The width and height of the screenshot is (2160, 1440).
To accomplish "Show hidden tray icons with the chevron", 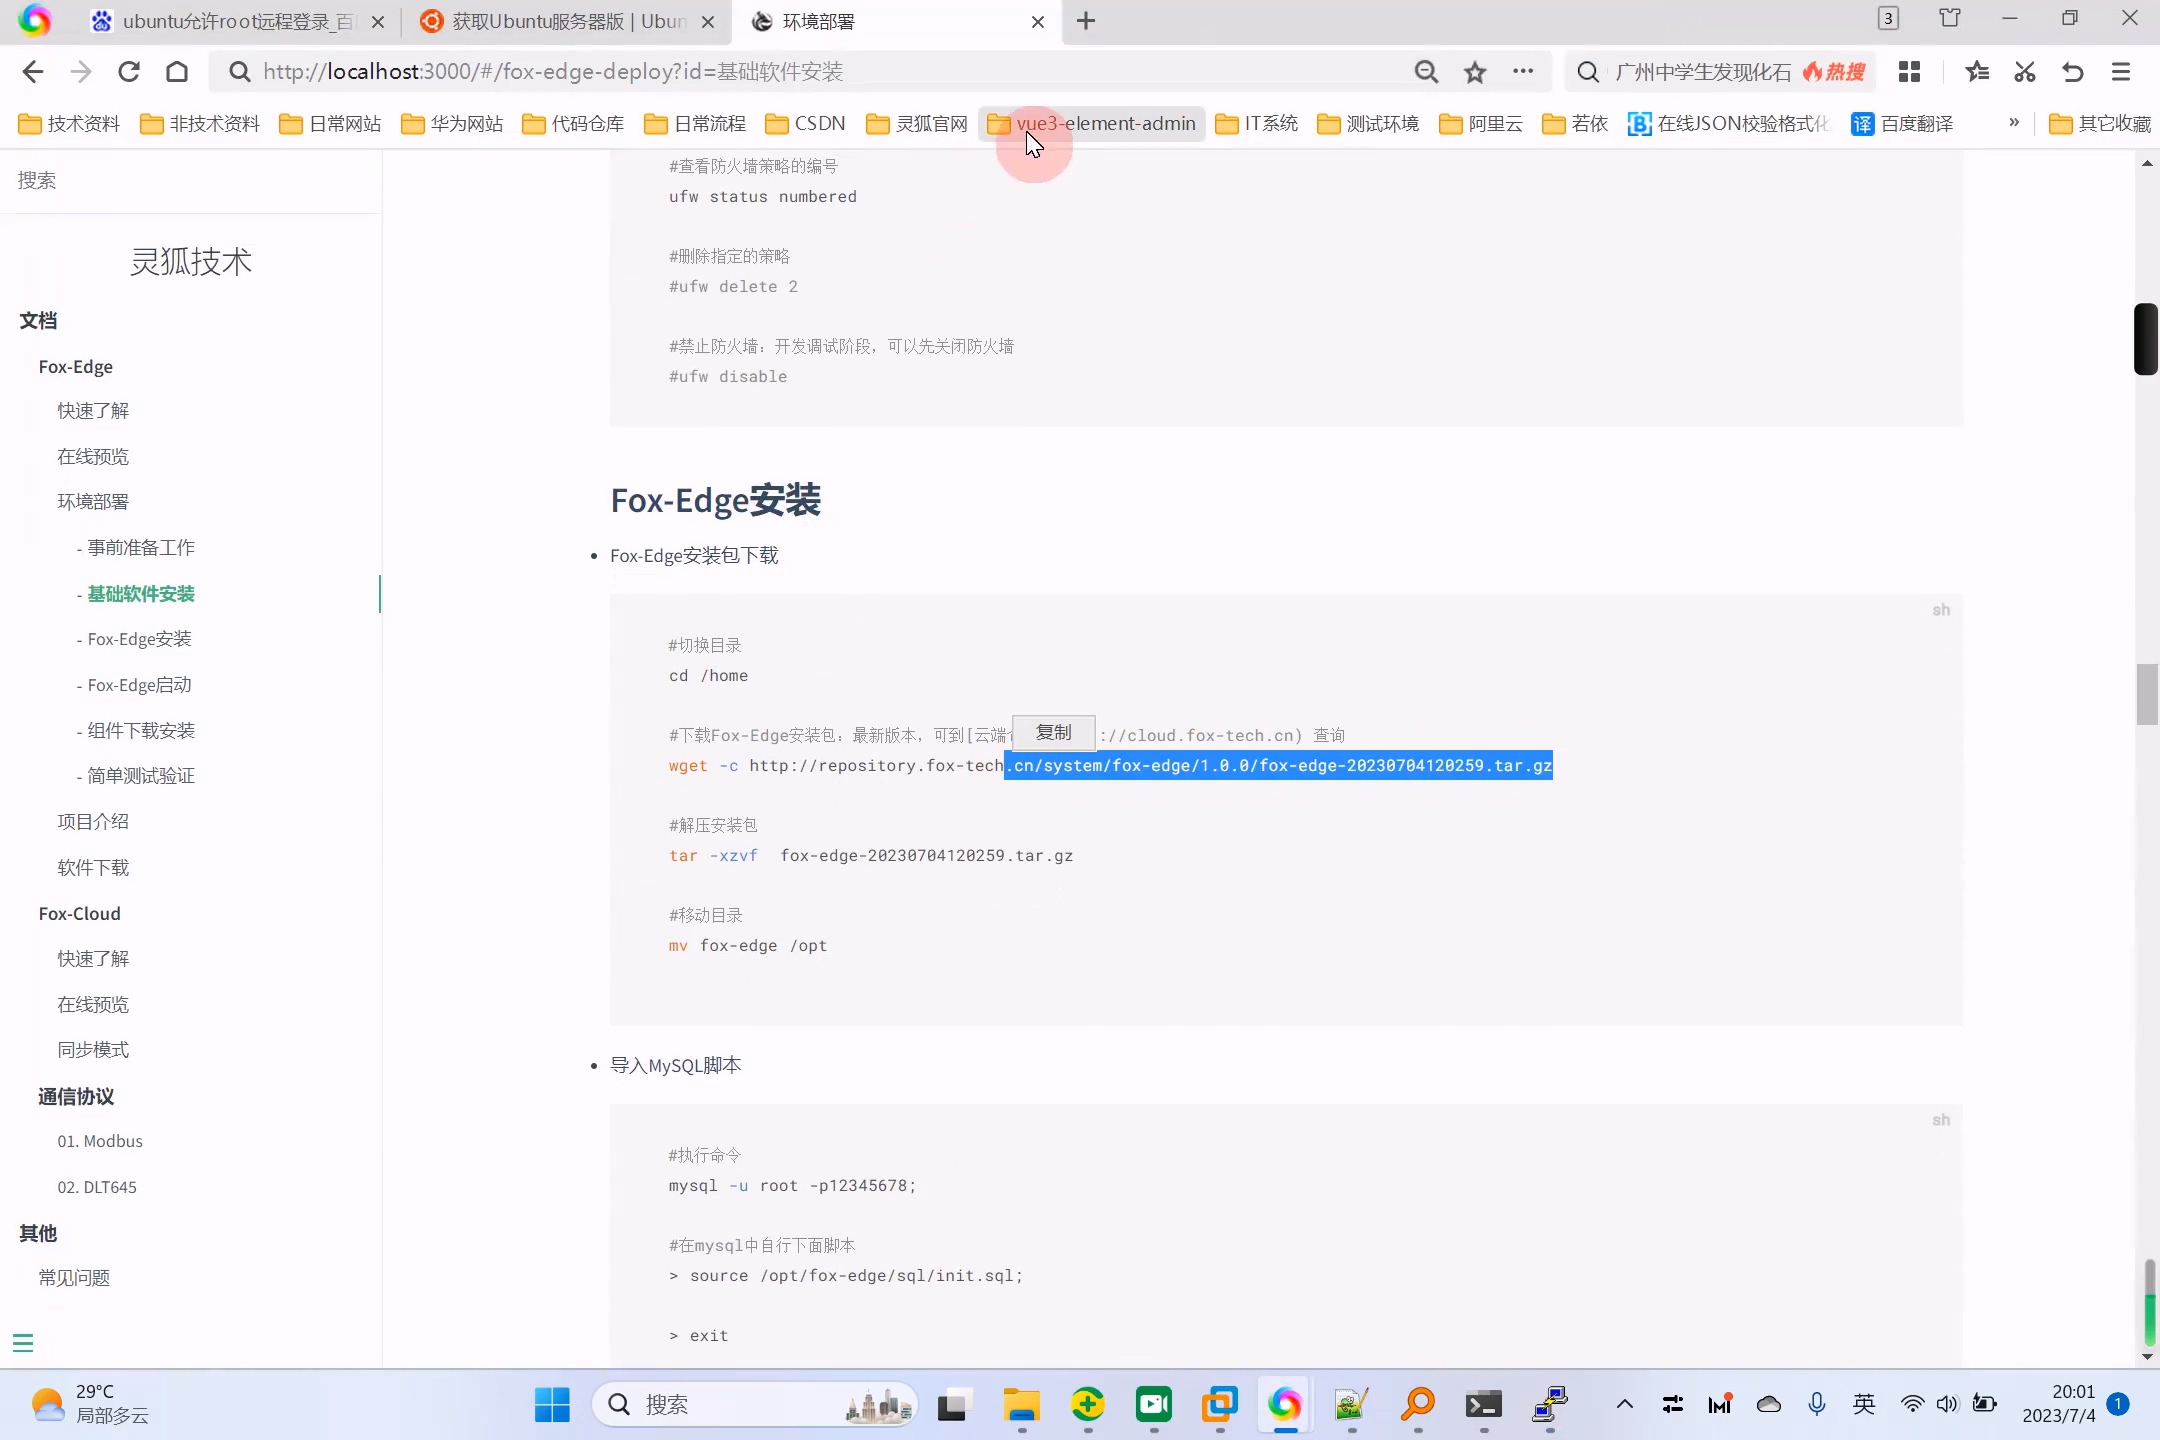I will click(x=1625, y=1405).
